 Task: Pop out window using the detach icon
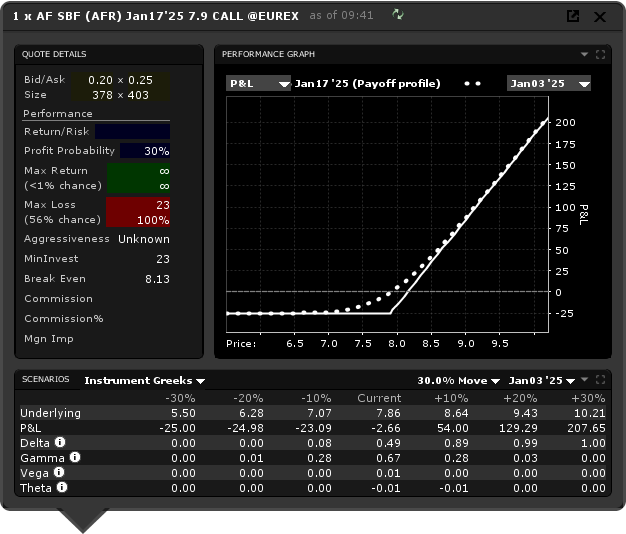click(573, 16)
